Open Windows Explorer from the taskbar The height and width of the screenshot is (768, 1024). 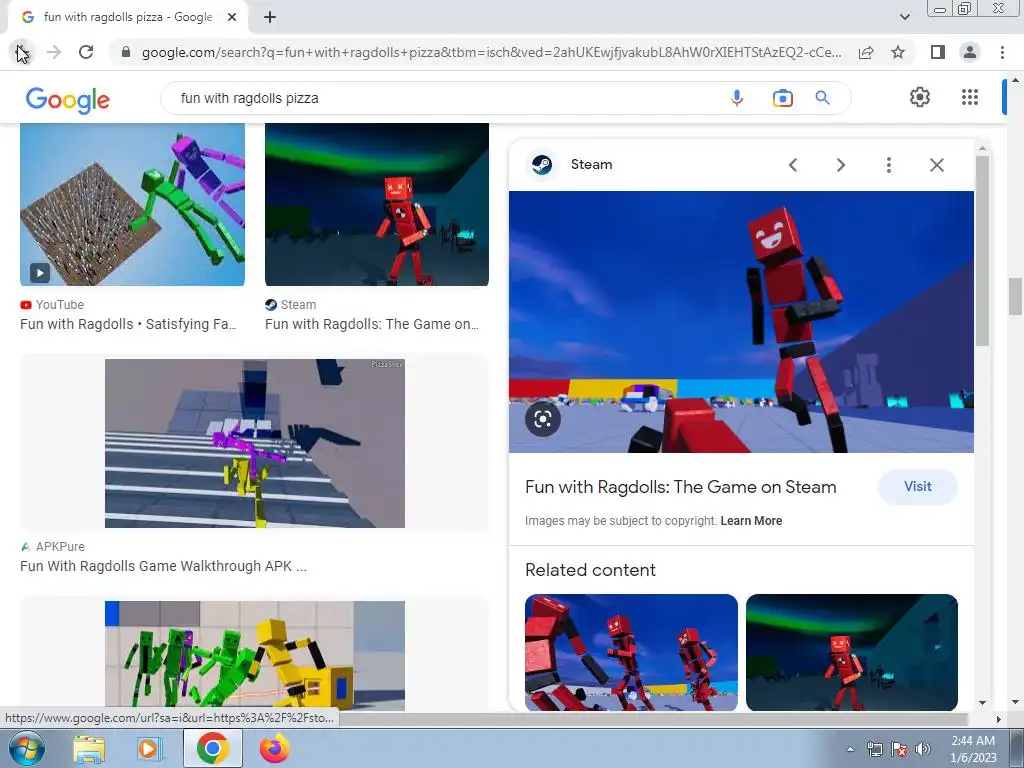(89, 749)
